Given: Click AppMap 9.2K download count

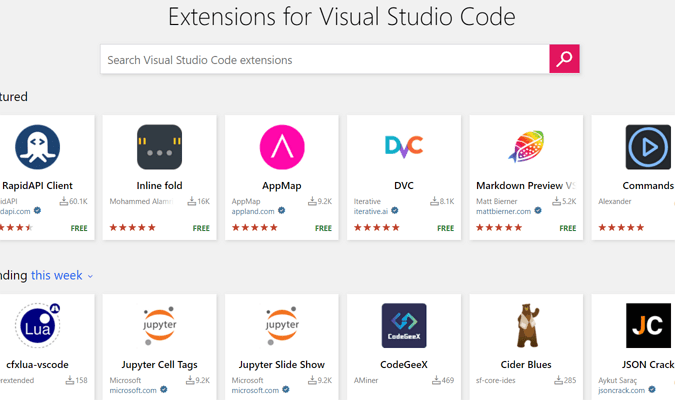Looking at the screenshot, I should click(320, 201).
